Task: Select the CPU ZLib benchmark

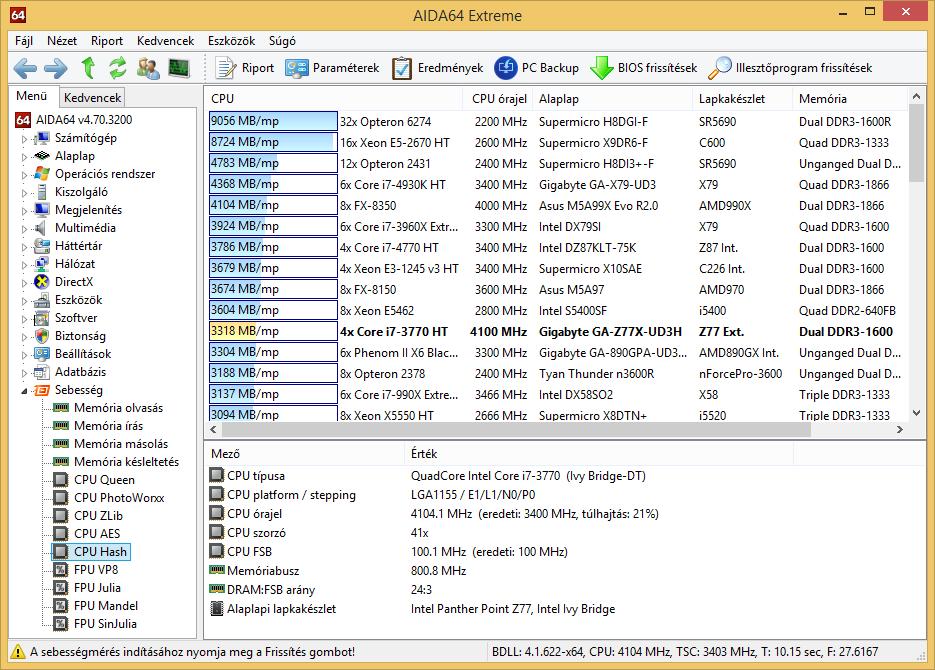Action: point(98,516)
